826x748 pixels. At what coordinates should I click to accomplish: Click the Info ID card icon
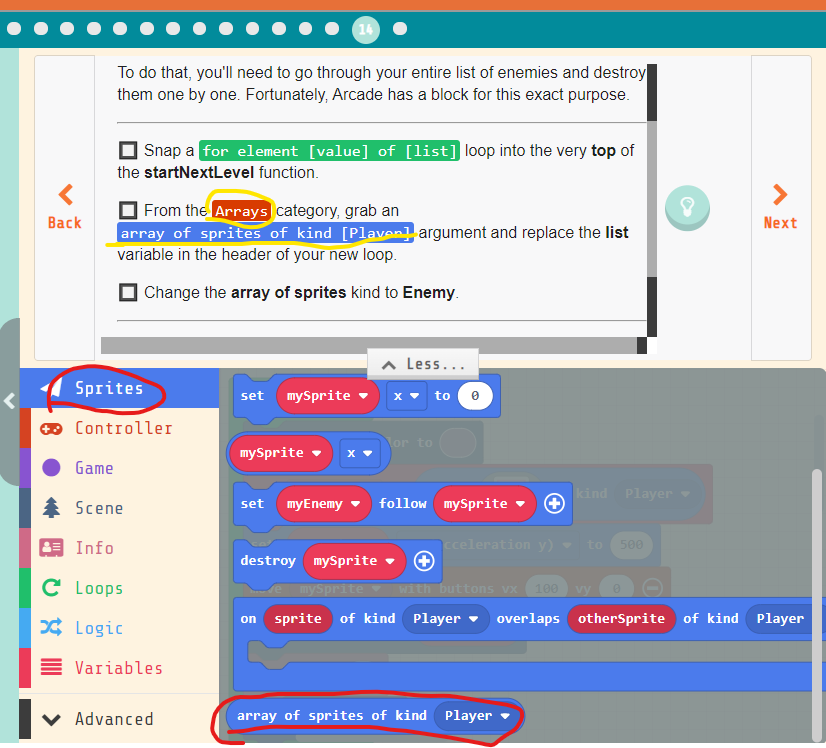(51, 548)
